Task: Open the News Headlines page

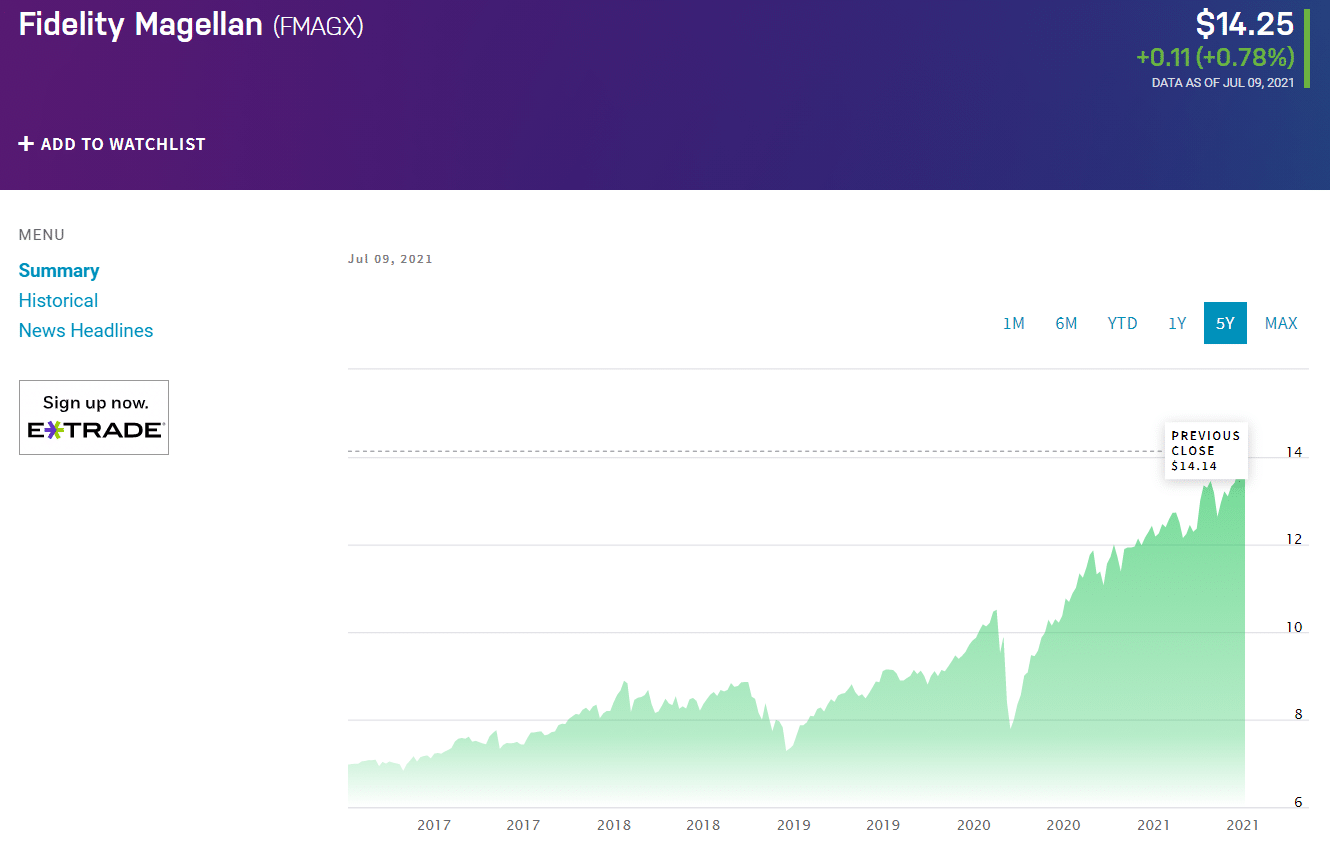Action: click(x=86, y=331)
